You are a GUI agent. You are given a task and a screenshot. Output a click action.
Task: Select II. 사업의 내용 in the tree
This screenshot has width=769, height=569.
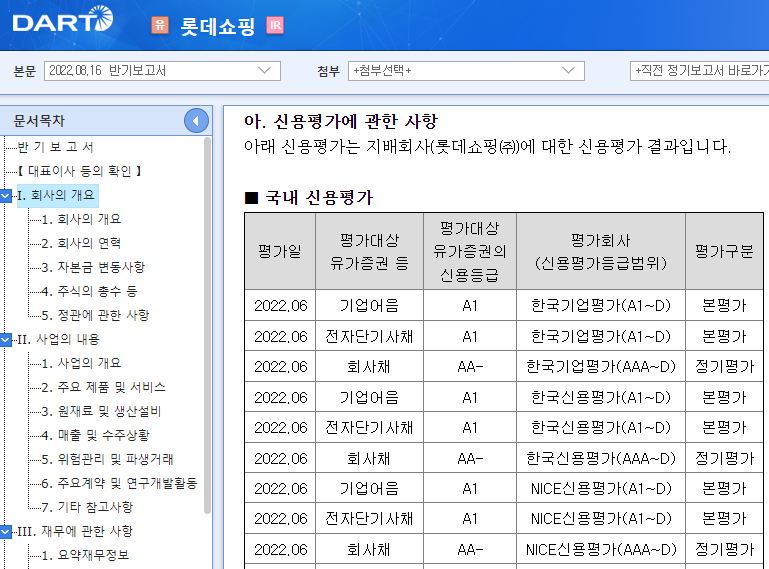(x=58, y=339)
